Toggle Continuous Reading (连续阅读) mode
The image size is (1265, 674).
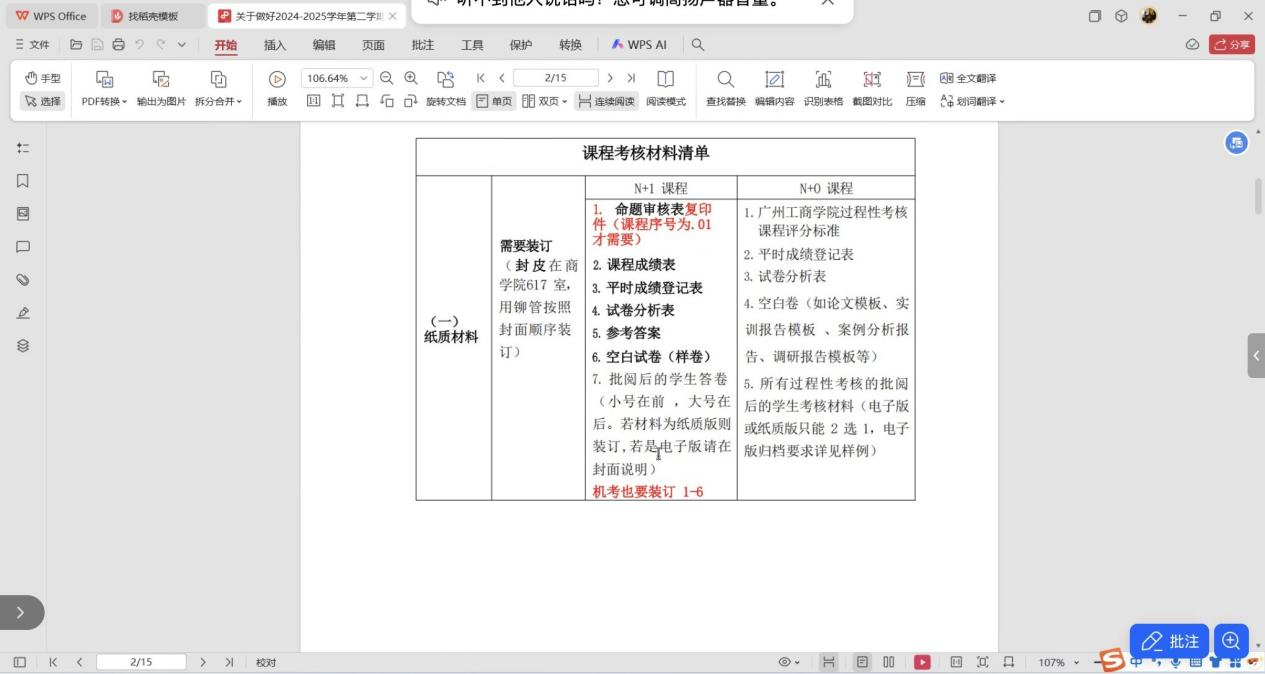(606, 101)
